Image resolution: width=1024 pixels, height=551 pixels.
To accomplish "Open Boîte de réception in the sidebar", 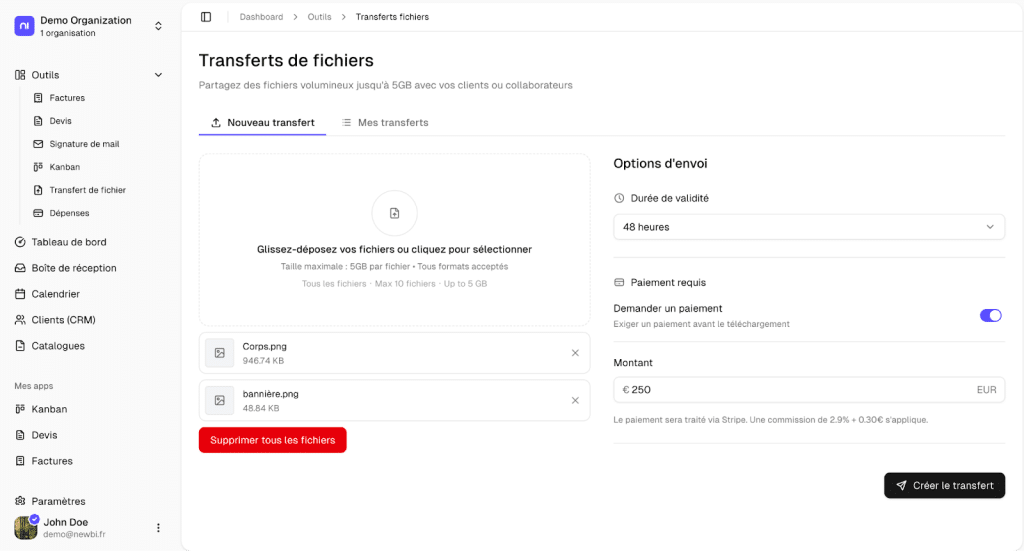I will tap(74, 268).
